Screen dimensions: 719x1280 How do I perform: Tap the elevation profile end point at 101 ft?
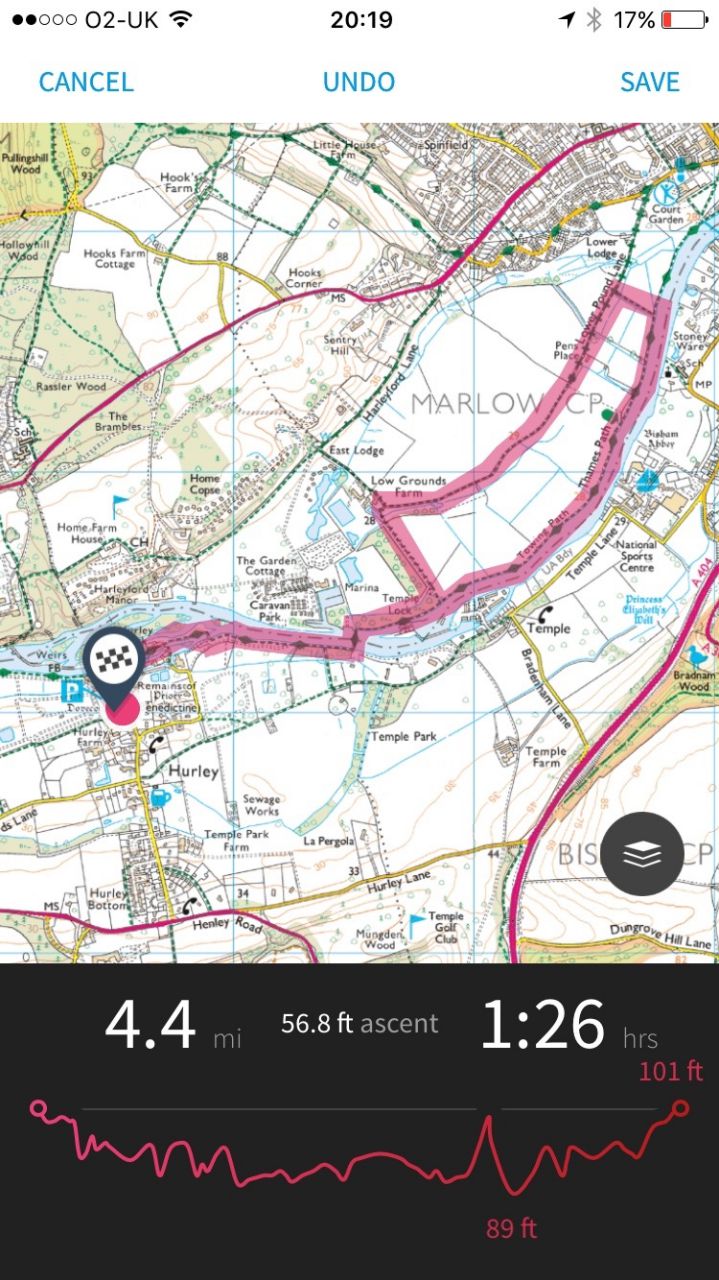pos(681,1108)
